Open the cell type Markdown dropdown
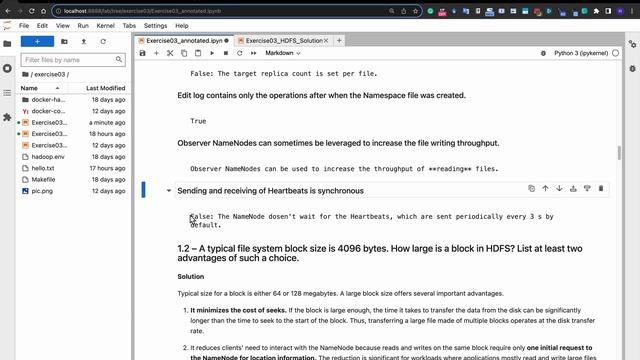This screenshot has width=640, height=360. pyautogui.click(x=282, y=53)
